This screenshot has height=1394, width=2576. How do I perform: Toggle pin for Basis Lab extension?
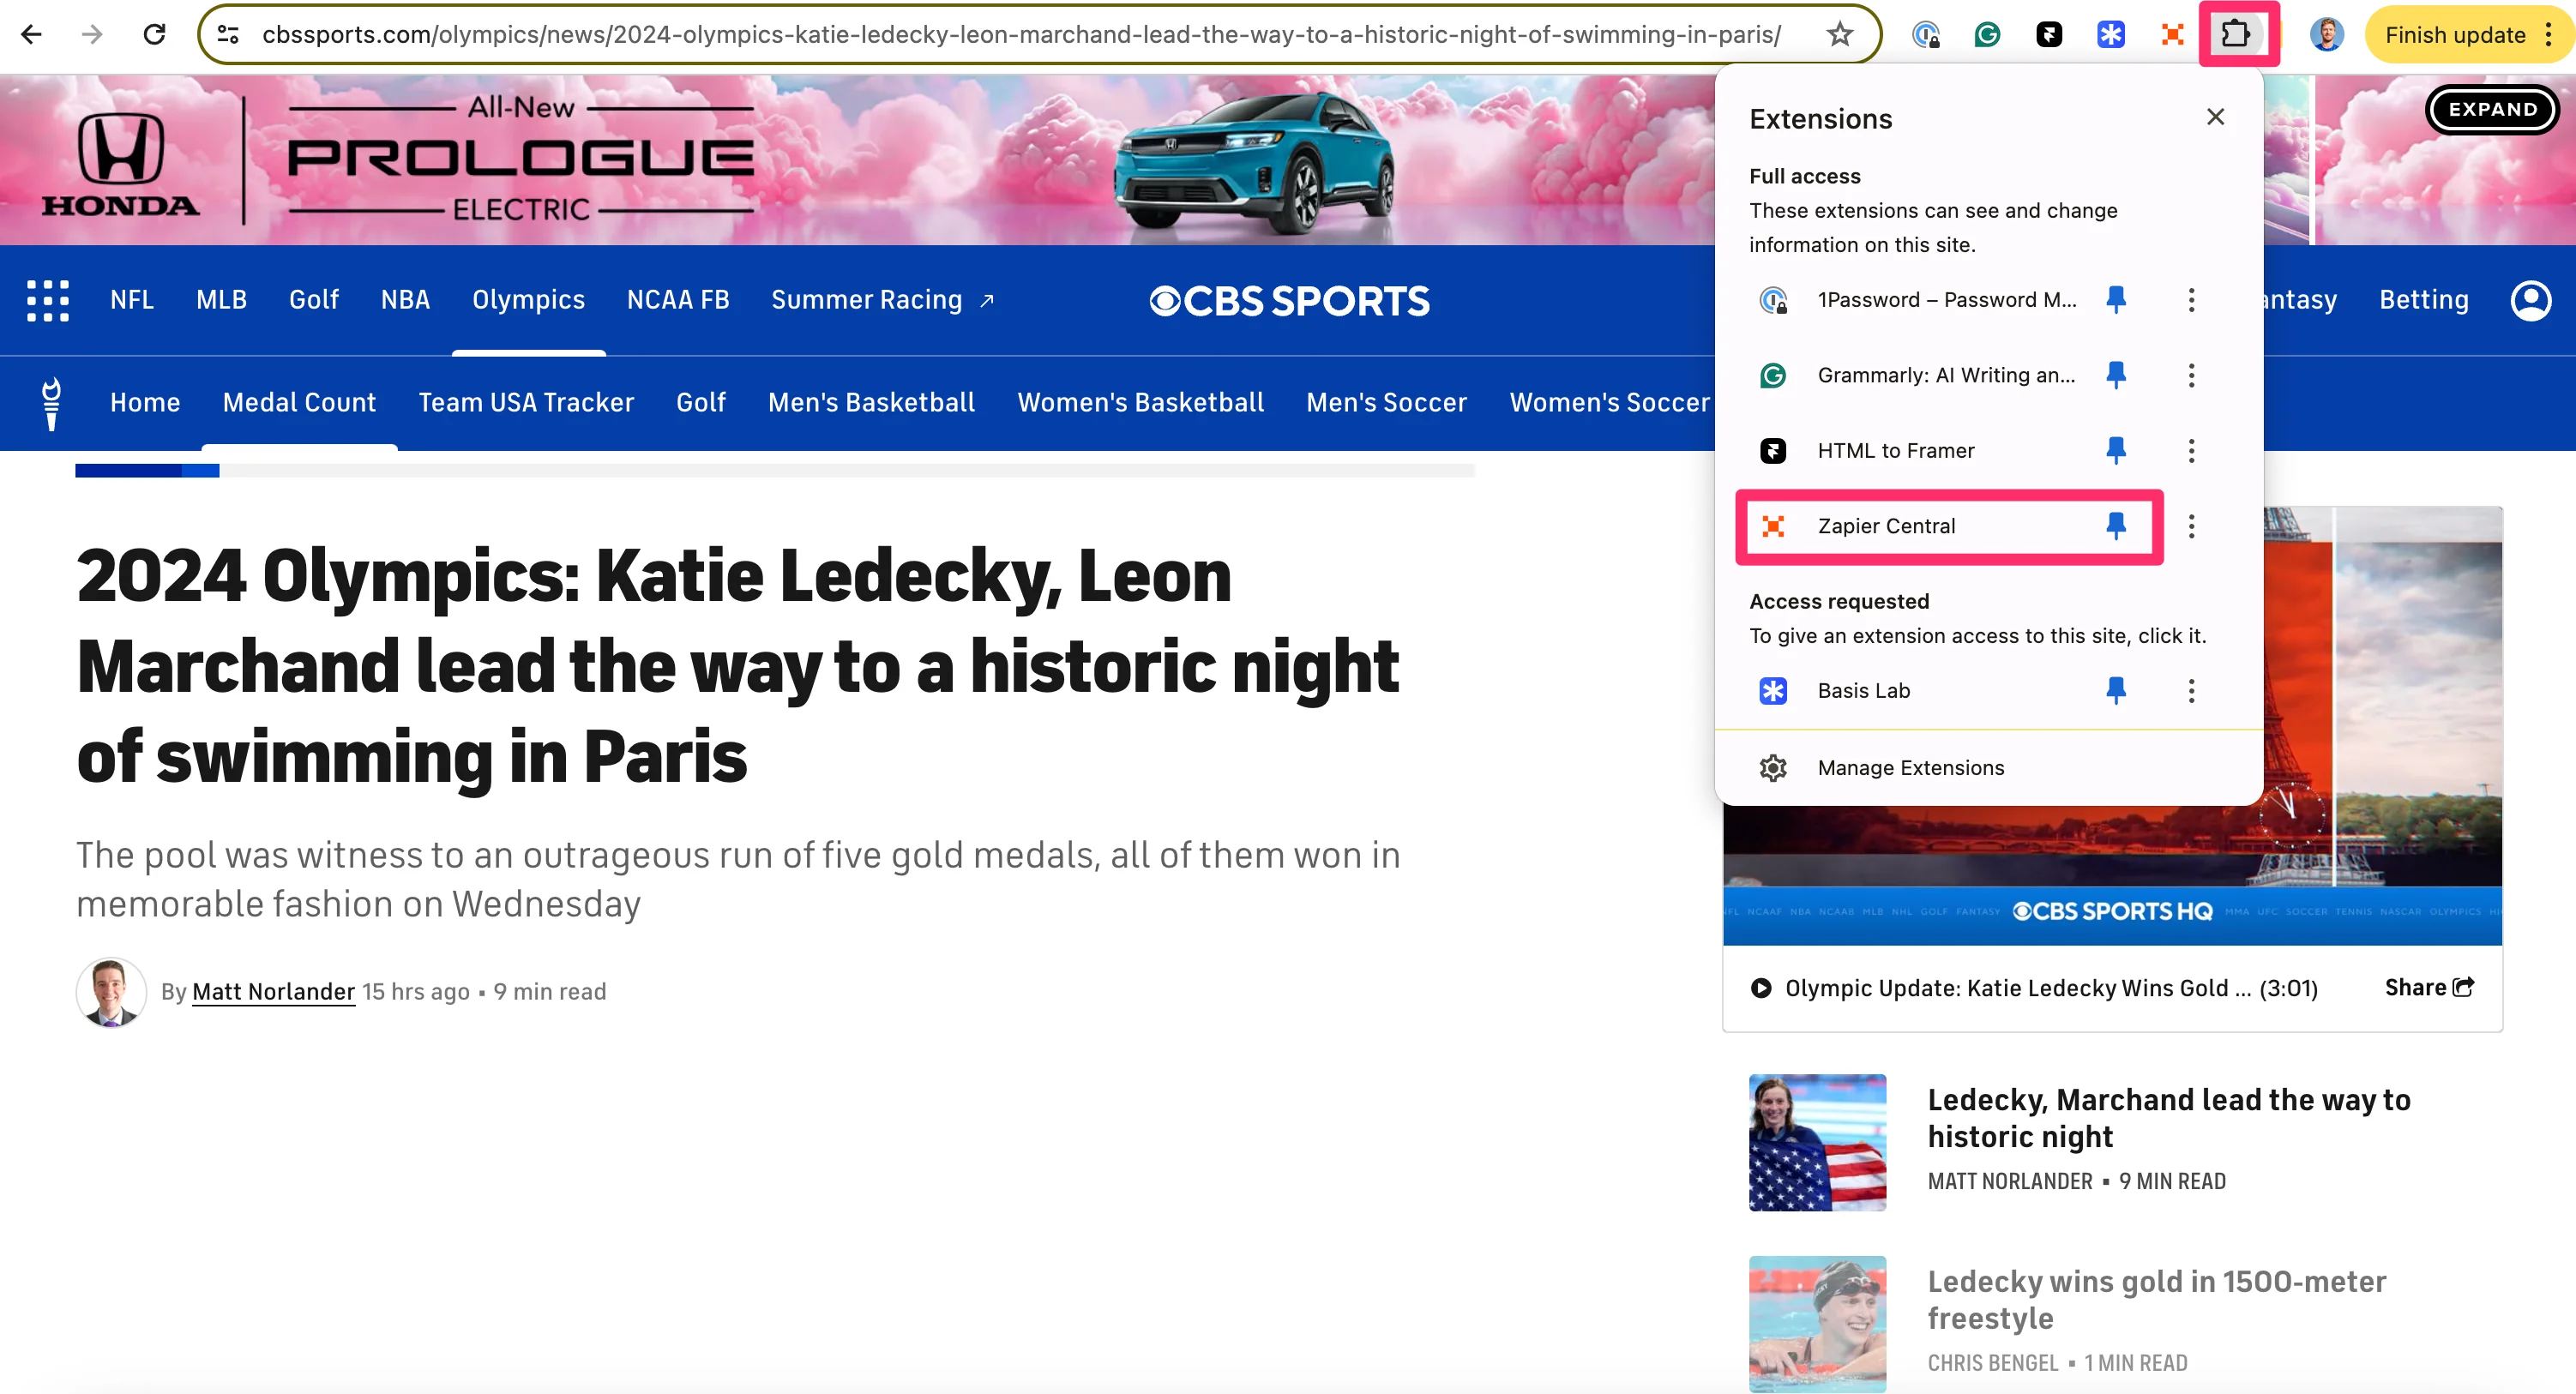(2116, 690)
